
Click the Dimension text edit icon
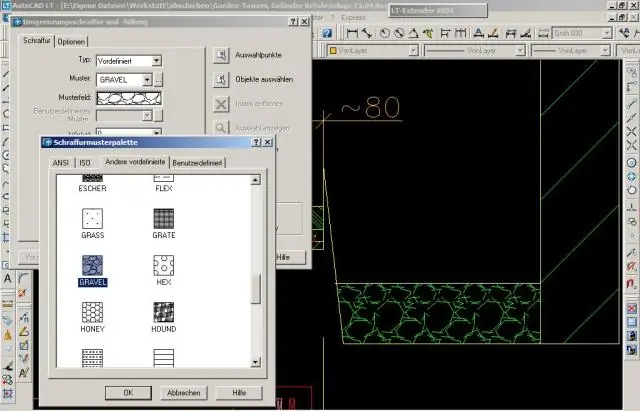[478, 33]
